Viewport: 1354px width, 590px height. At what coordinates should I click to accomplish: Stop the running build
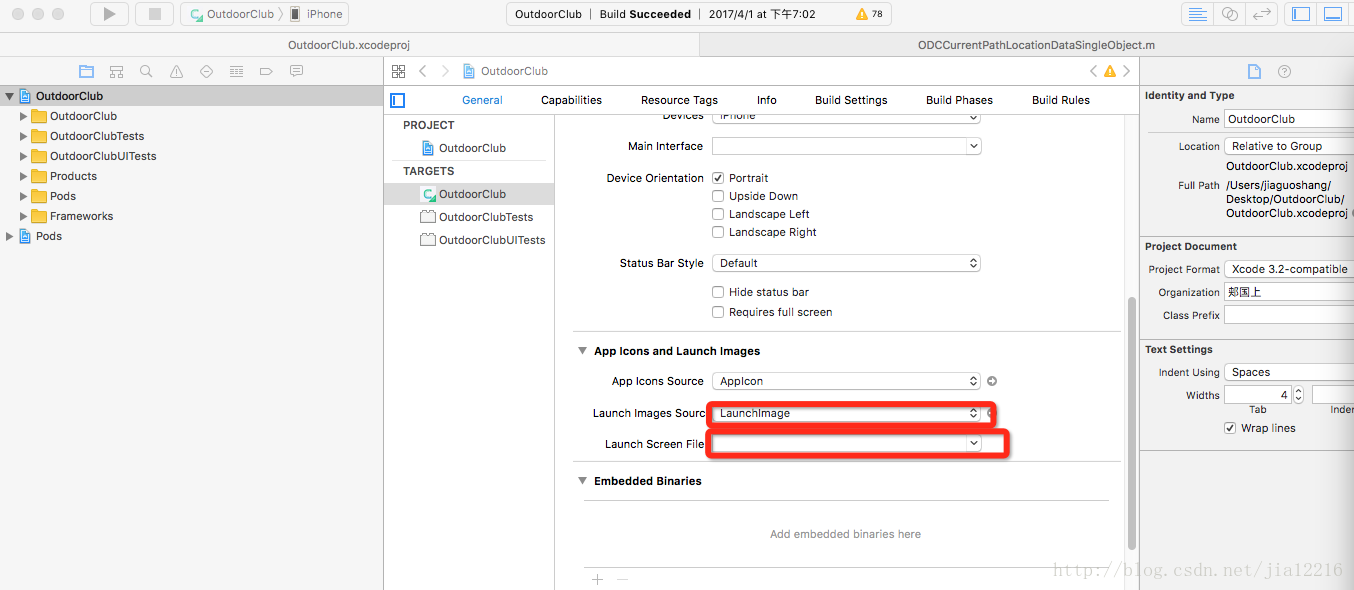(154, 14)
